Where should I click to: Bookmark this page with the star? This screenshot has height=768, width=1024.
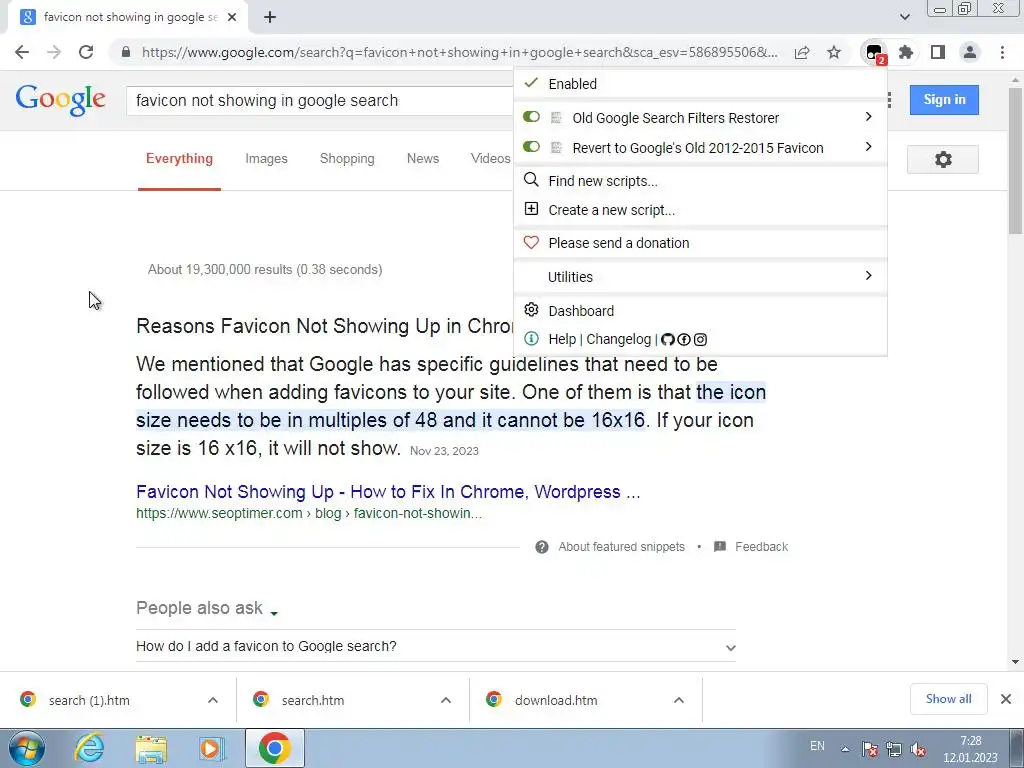tap(834, 52)
